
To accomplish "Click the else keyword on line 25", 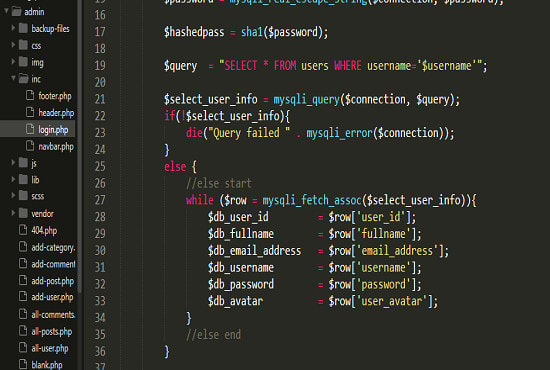I will 175,166.
